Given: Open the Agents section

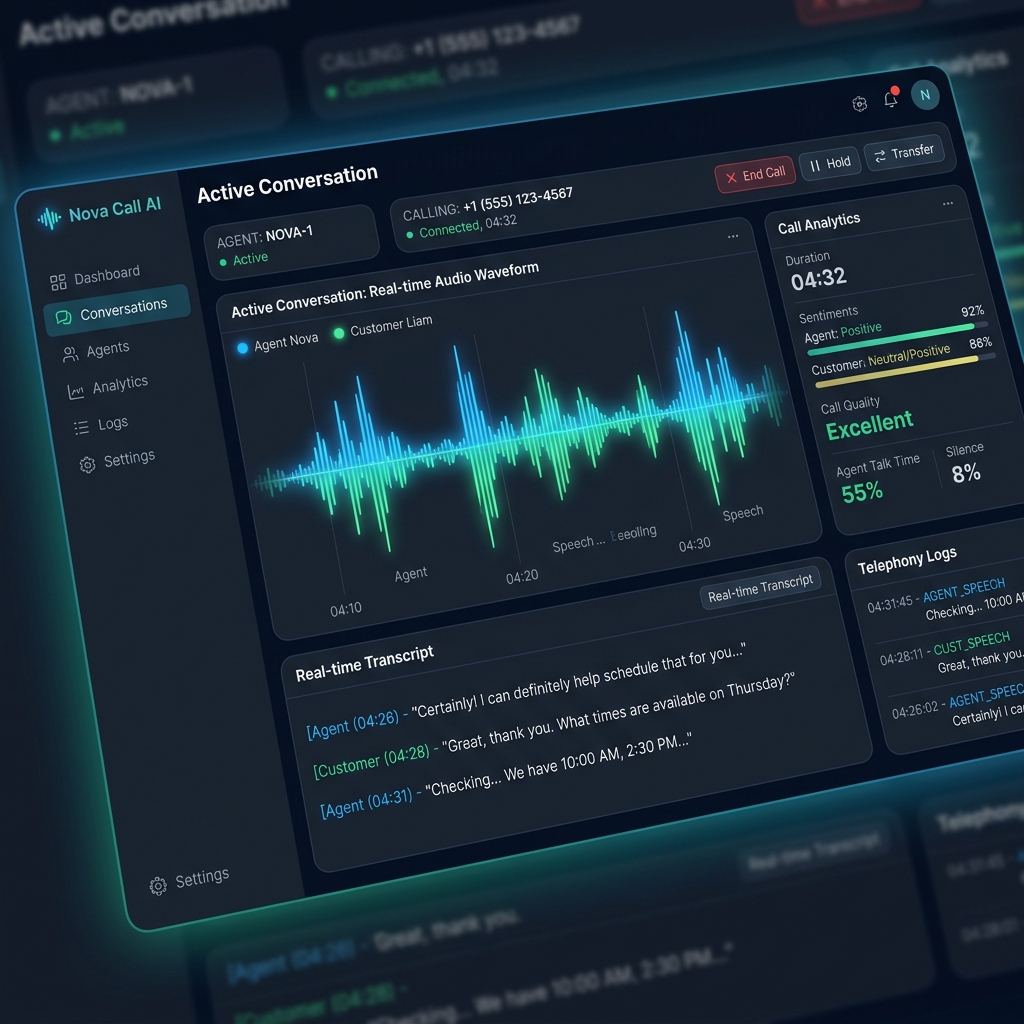Looking at the screenshot, I should click(x=96, y=351).
